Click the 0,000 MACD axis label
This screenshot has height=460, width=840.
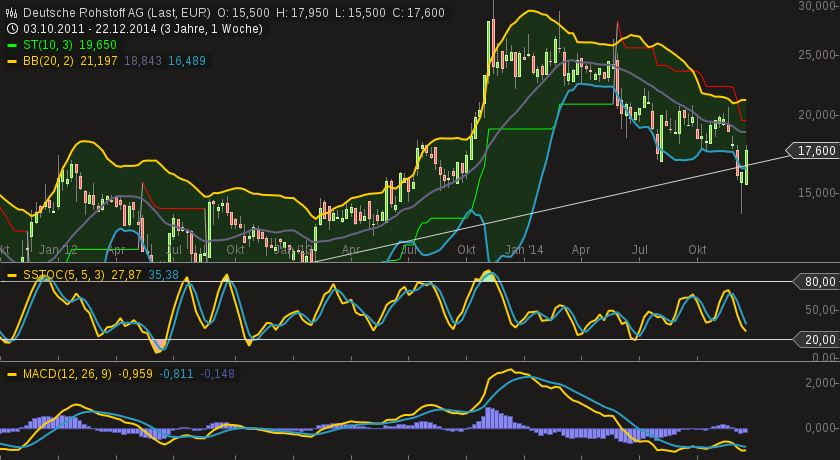click(x=820, y=428)
